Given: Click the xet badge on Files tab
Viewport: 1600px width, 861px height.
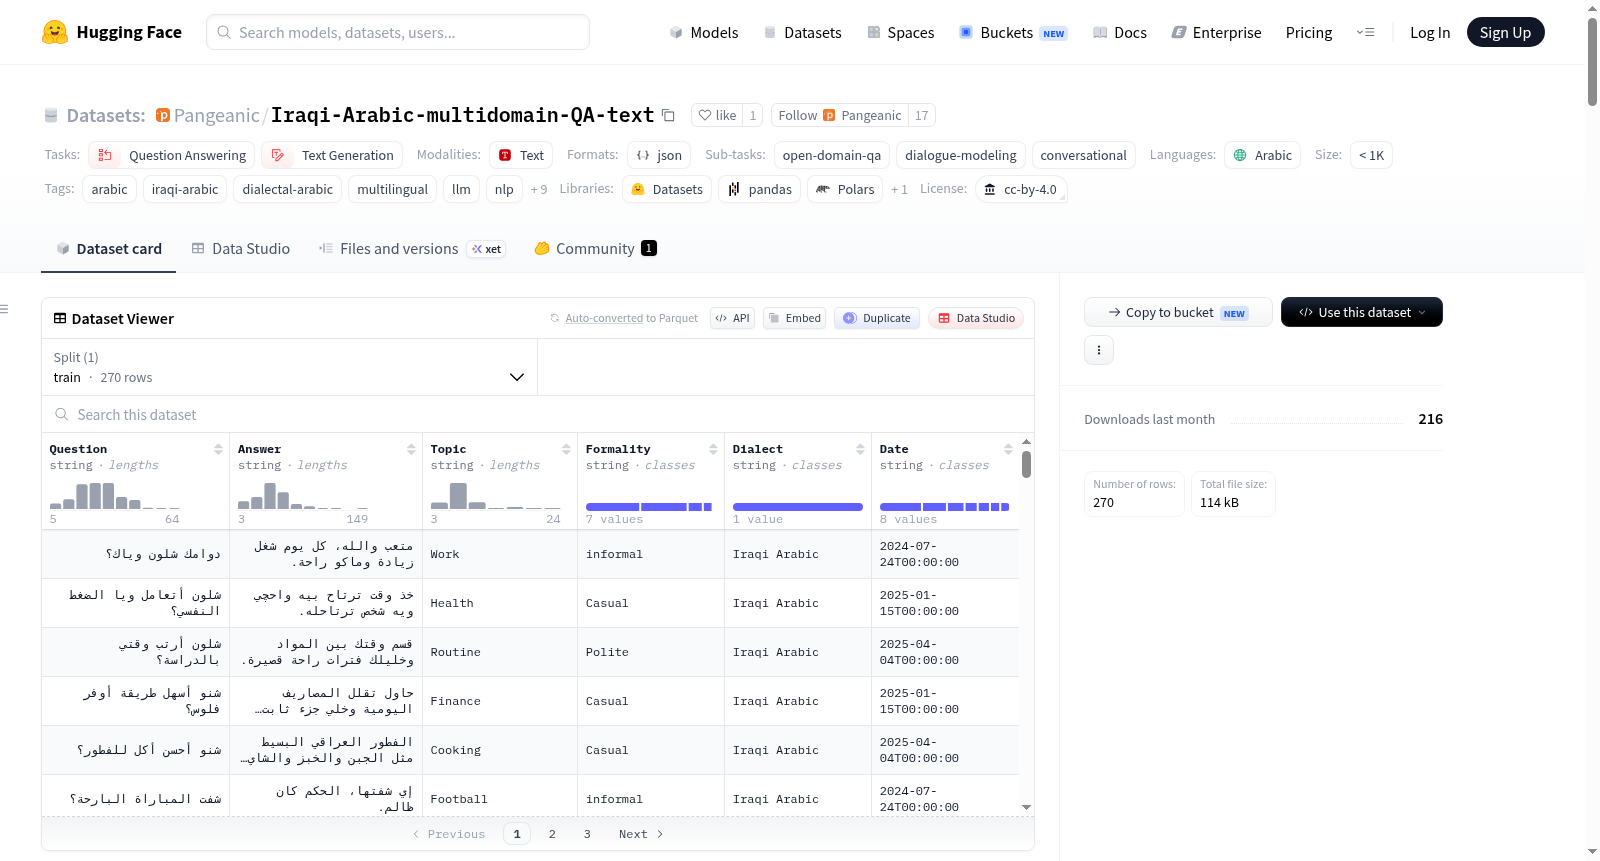Looking at the screenshot, I should 487,249.
